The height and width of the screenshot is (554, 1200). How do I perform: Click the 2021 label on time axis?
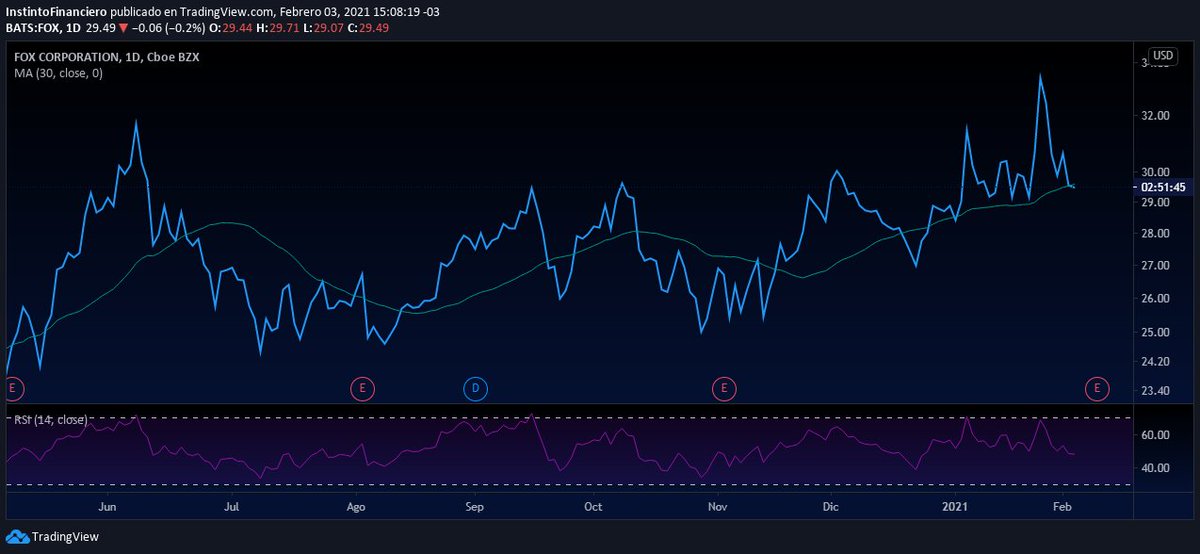coord(957,507)
